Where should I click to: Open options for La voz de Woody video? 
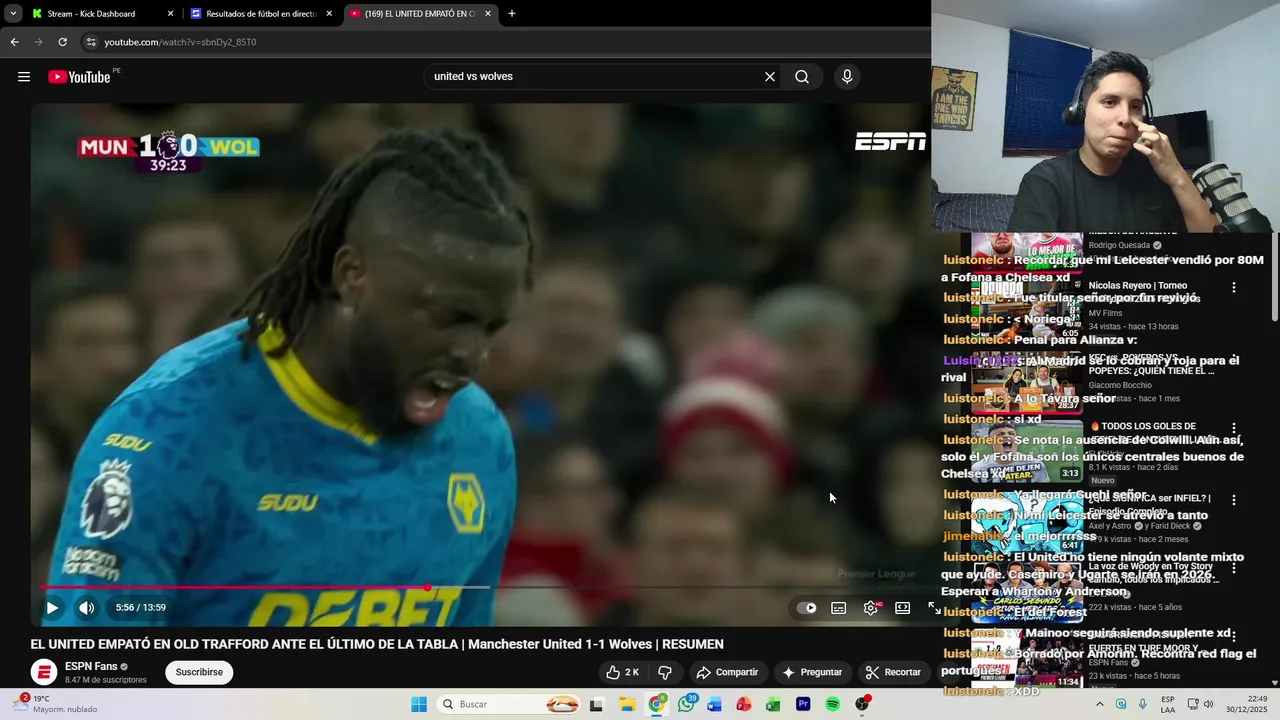click(x=1234, y=568)
